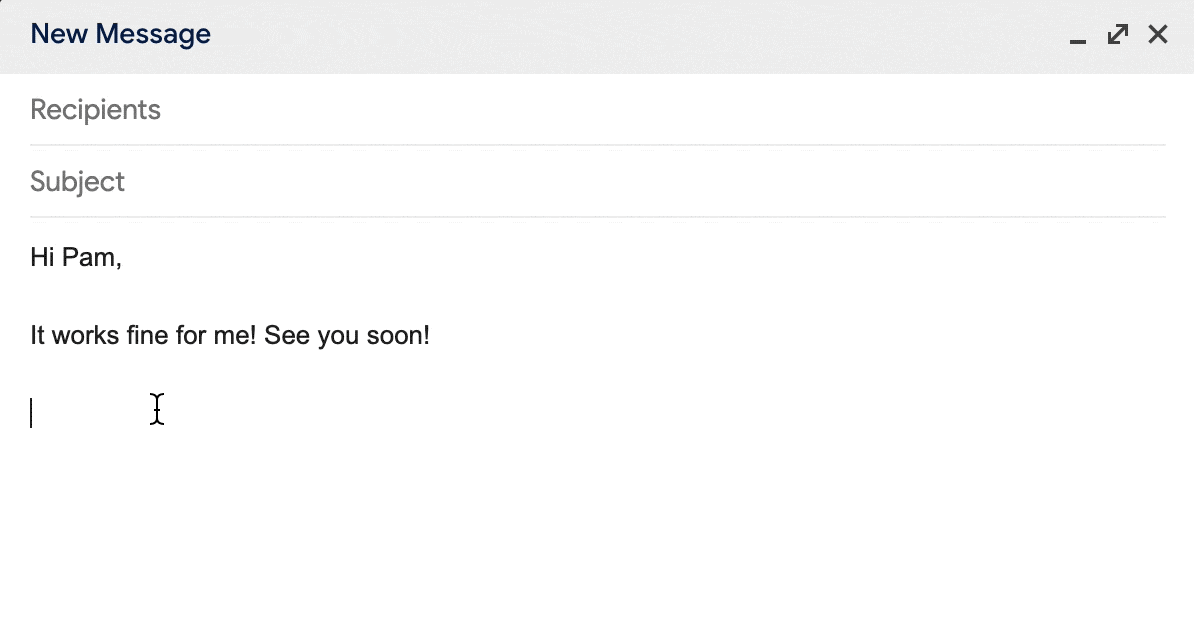Click the word "See" in the body
The width and height of the screenshot is (1194, 624).
tap(287, 335)
